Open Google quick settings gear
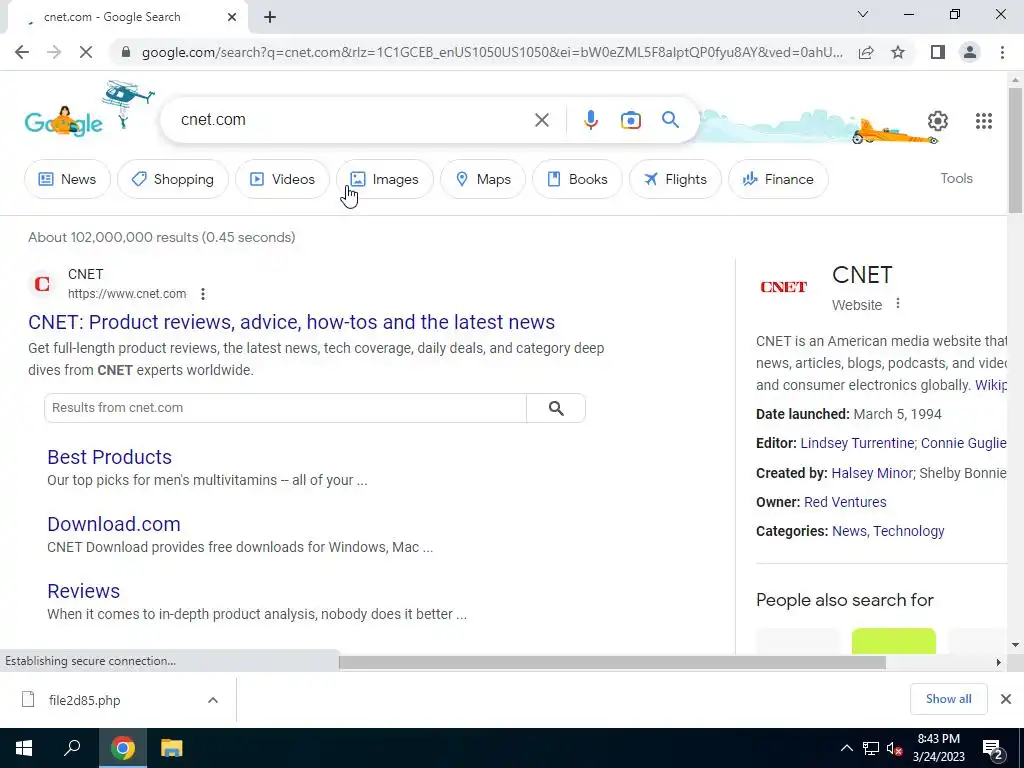 (x=938, y=121)
